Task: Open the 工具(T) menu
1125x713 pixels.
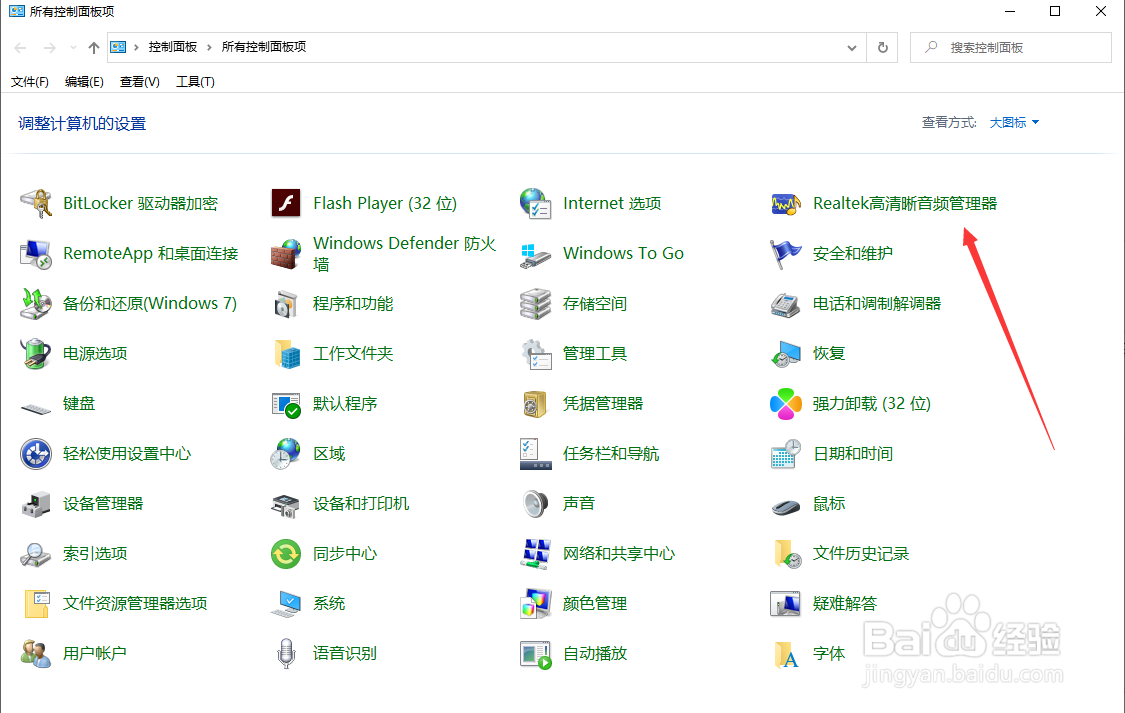Action: tap(195, 81)
